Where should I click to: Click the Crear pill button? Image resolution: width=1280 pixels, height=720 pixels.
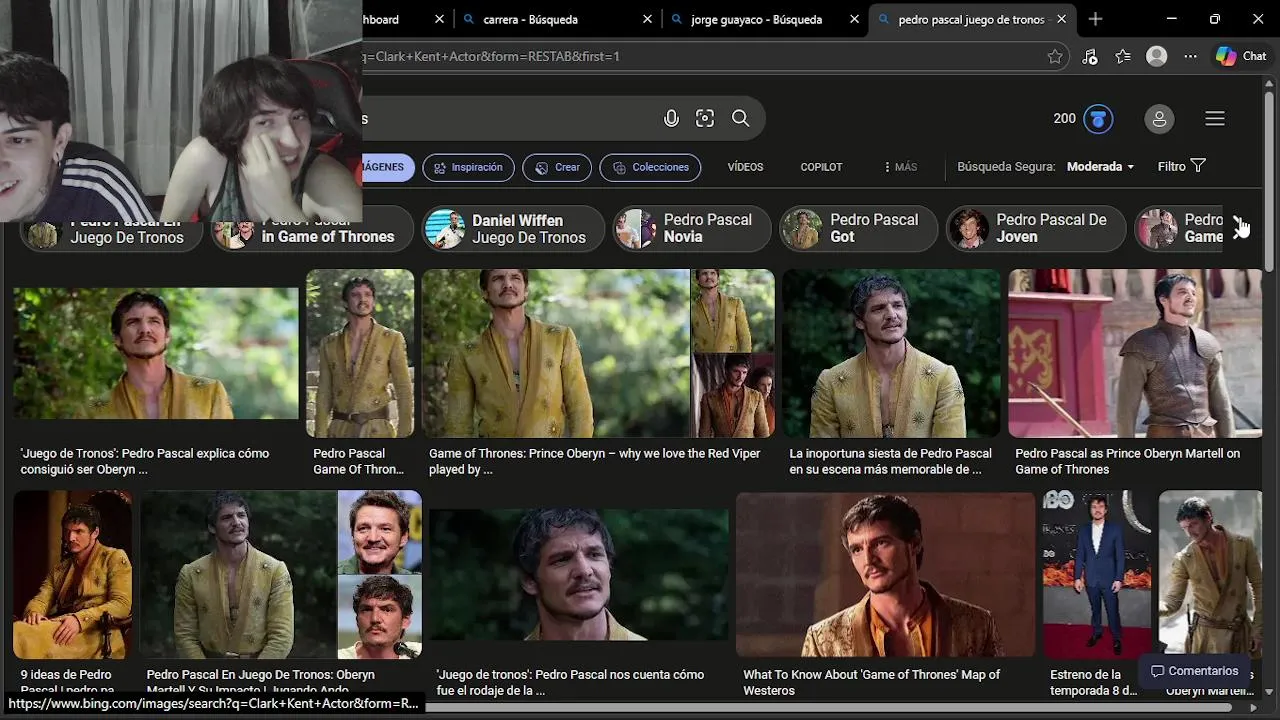tap(557, 167)
